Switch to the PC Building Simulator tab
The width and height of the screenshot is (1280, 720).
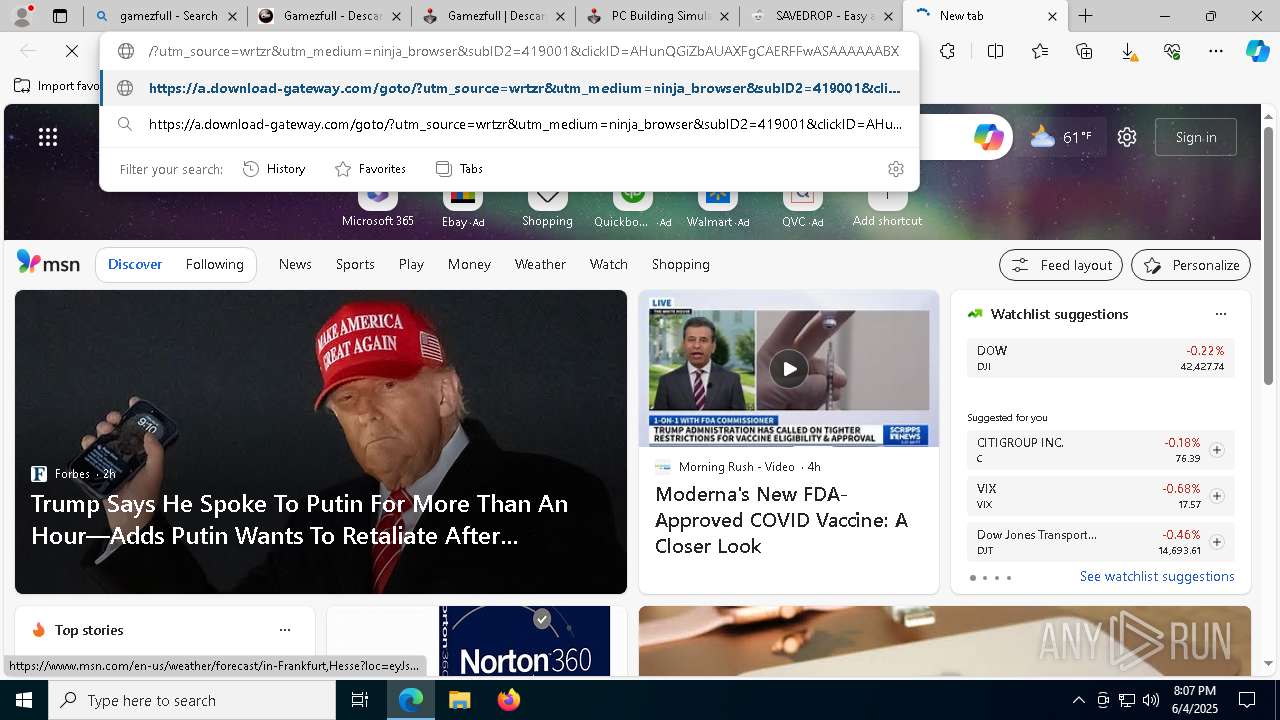tap(656, 16)
